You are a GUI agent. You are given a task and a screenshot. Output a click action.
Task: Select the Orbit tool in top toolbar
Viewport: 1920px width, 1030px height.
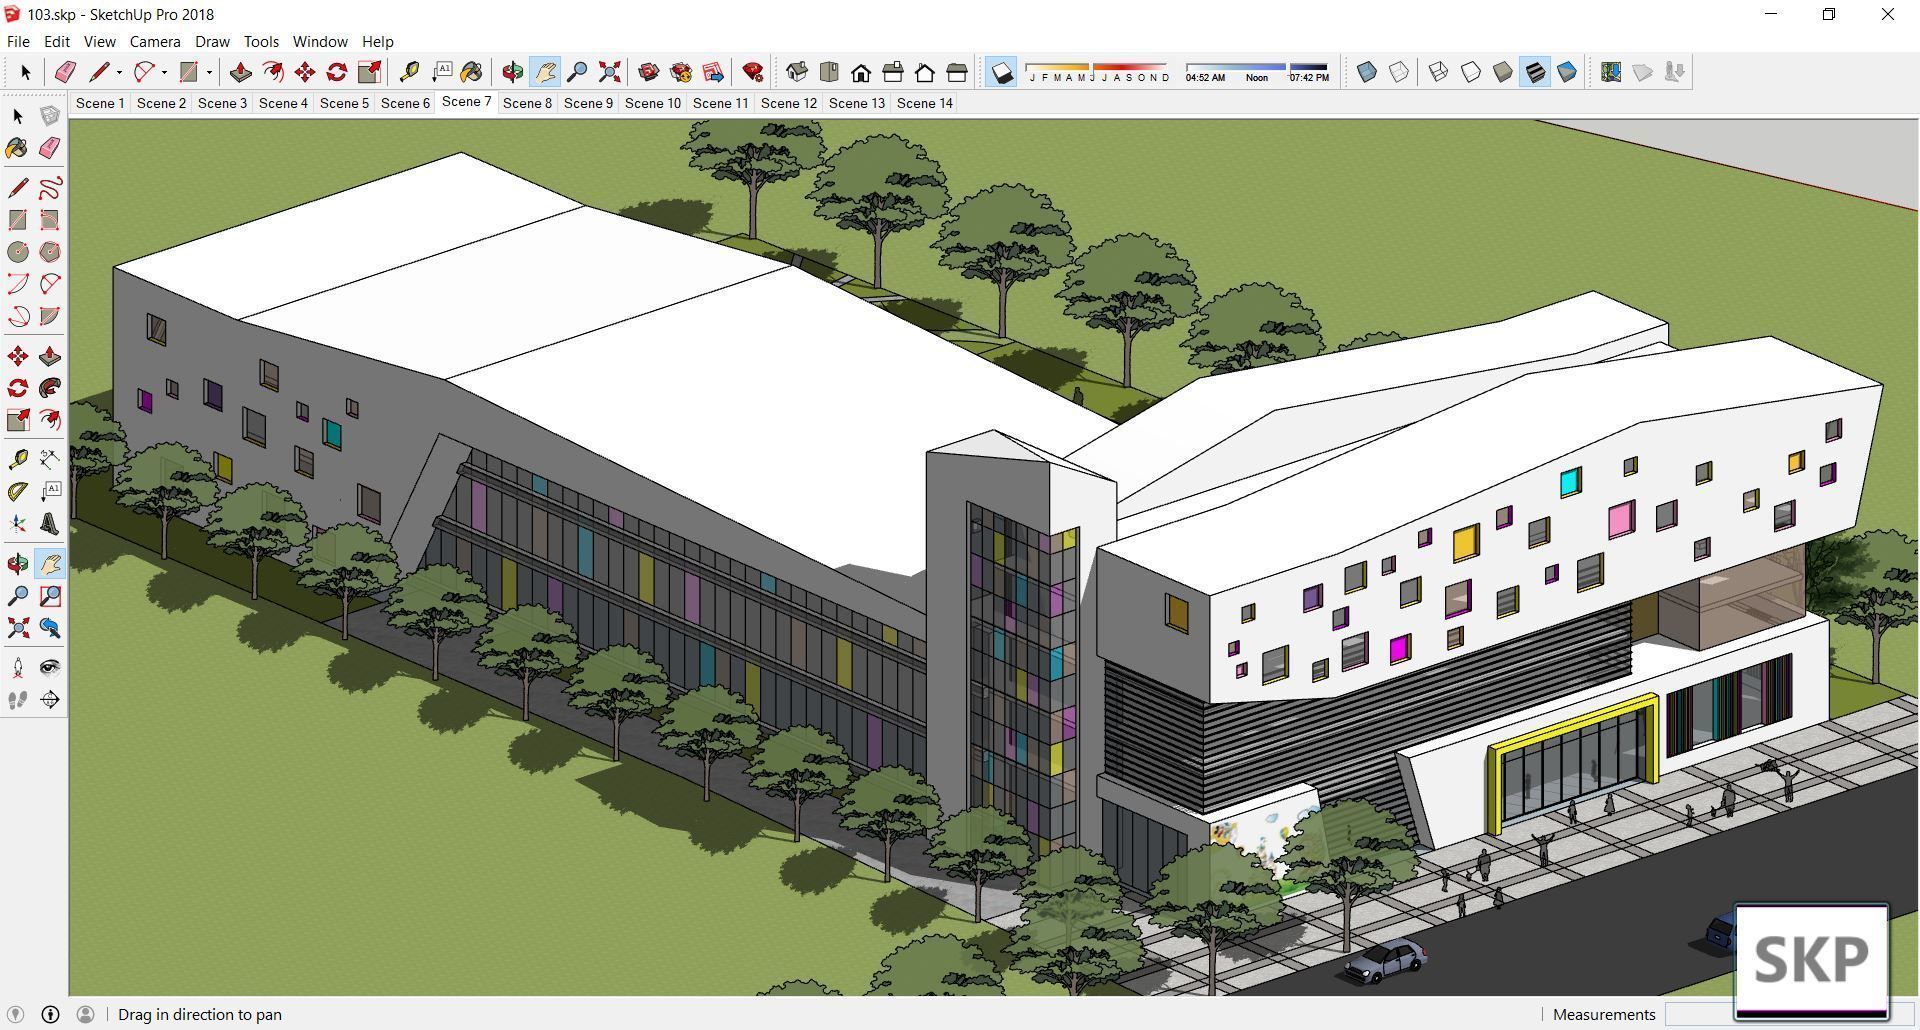click(x=513, y=72)
